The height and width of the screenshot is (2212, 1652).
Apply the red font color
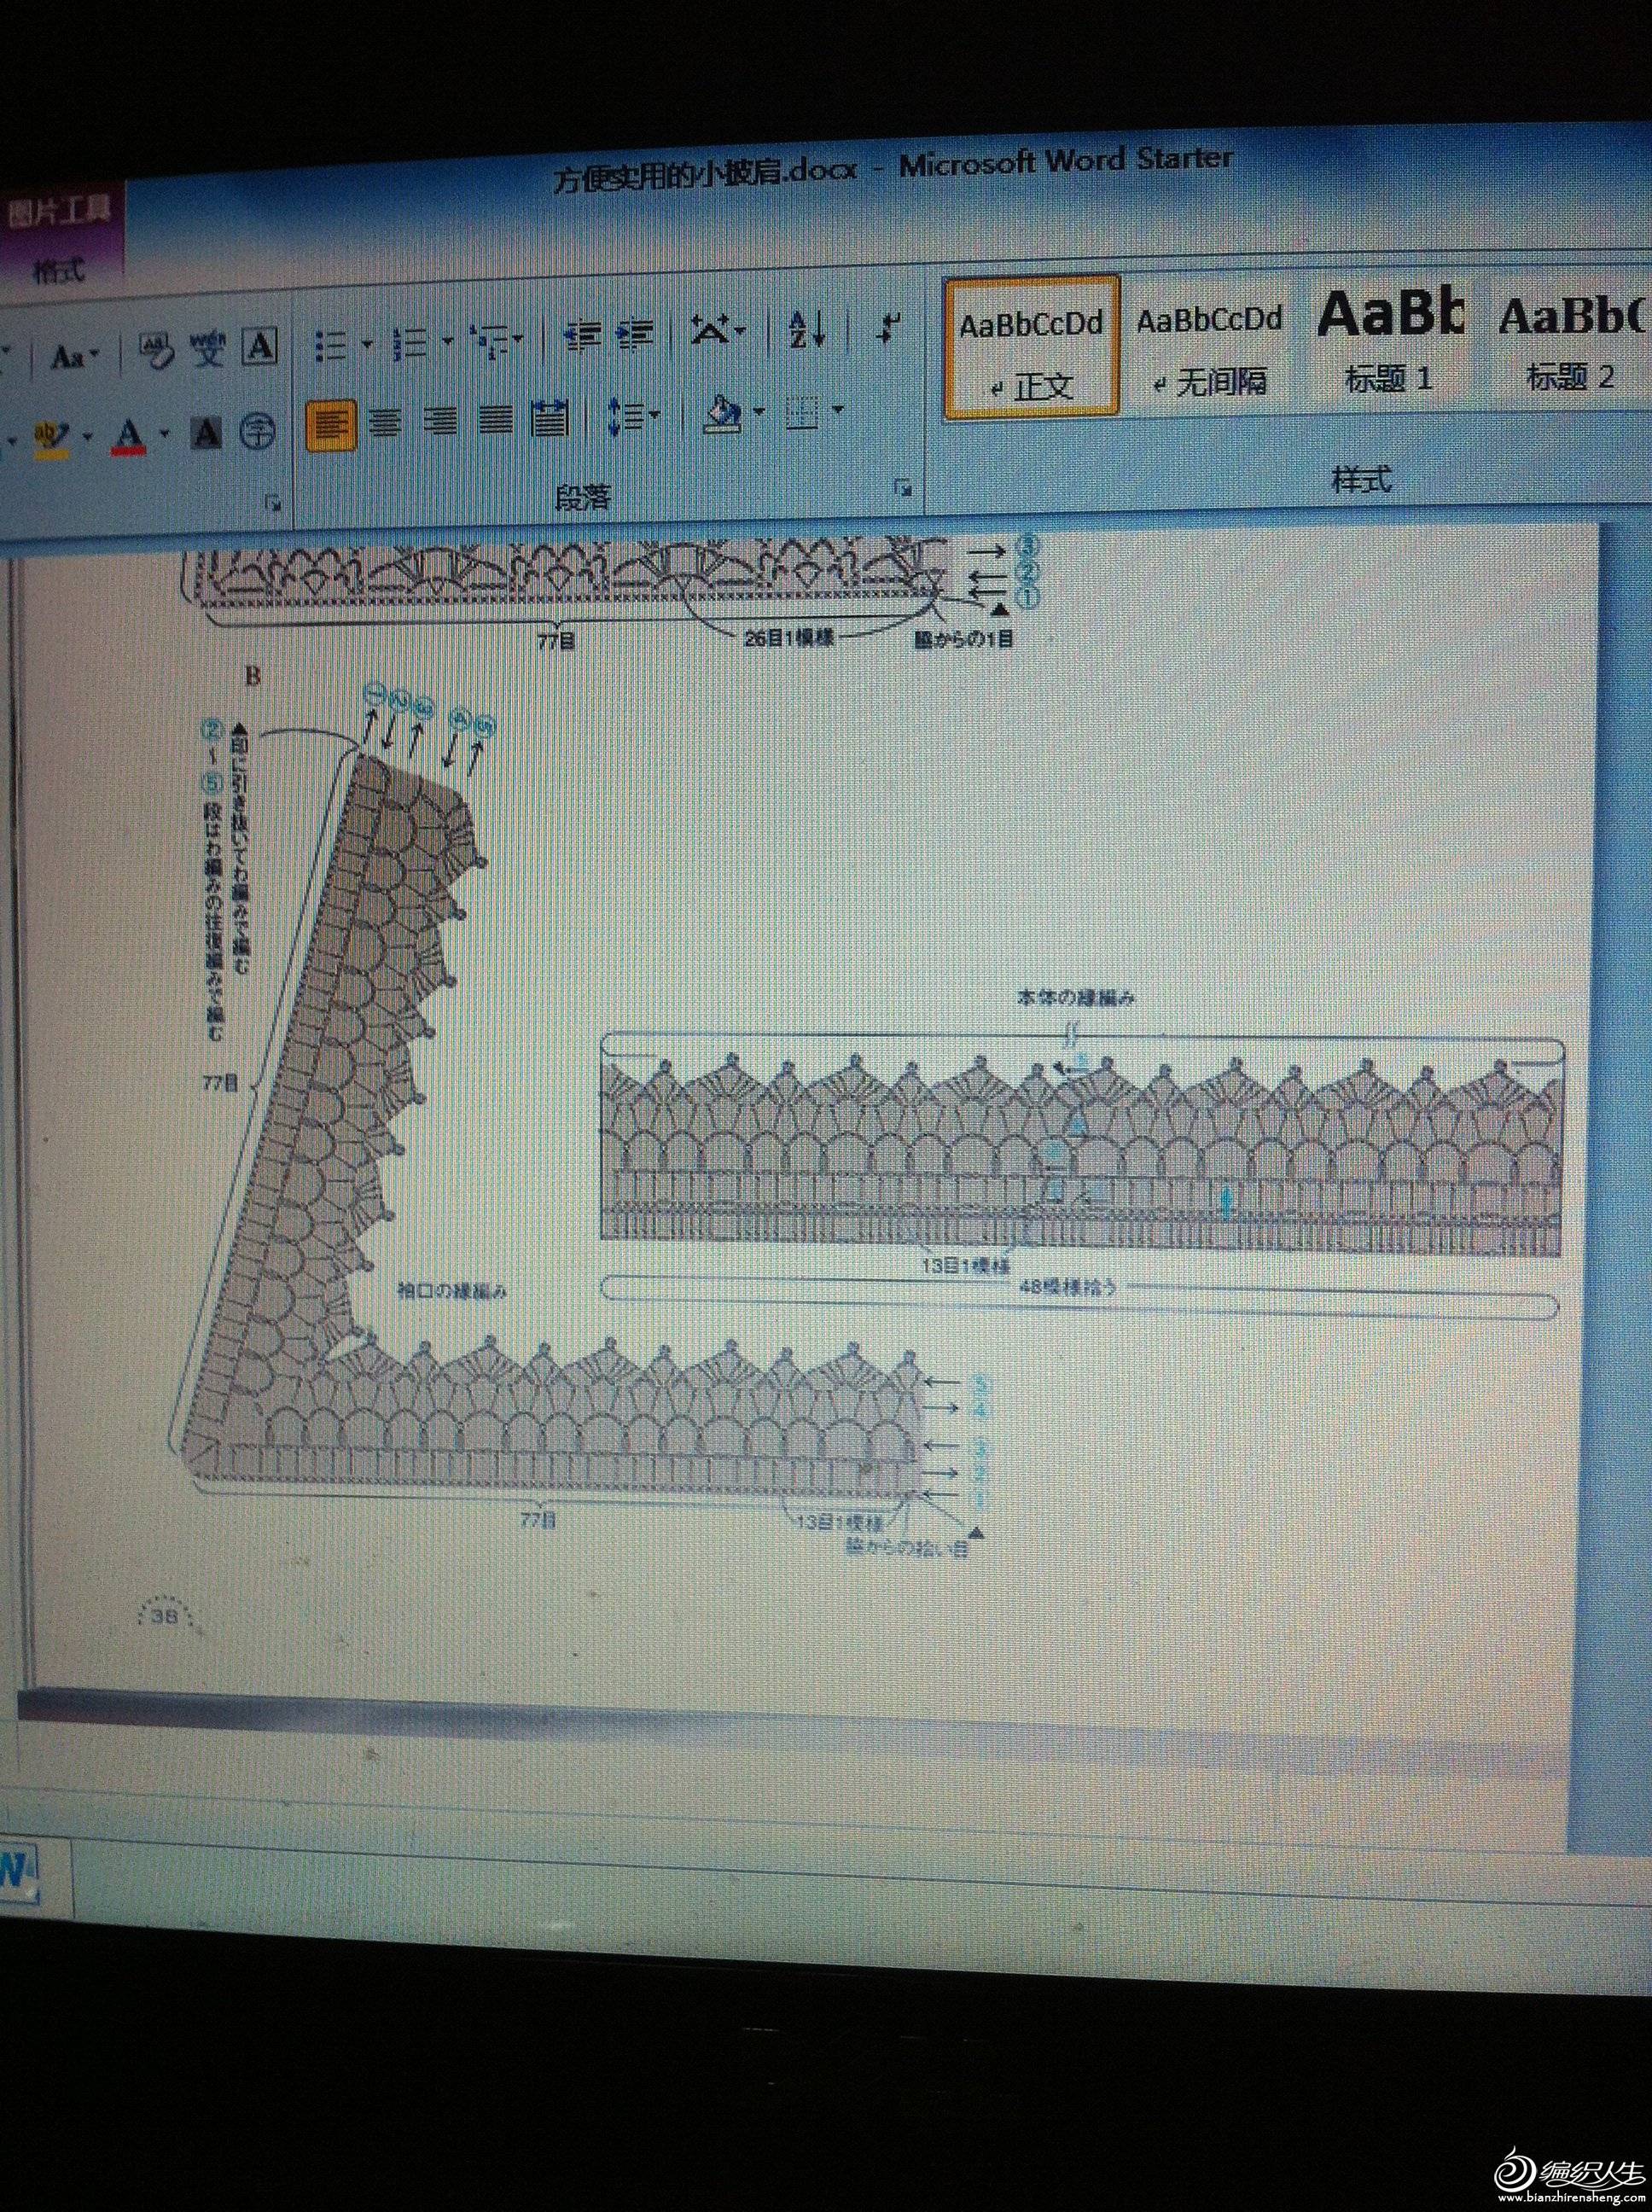[130, 436]
